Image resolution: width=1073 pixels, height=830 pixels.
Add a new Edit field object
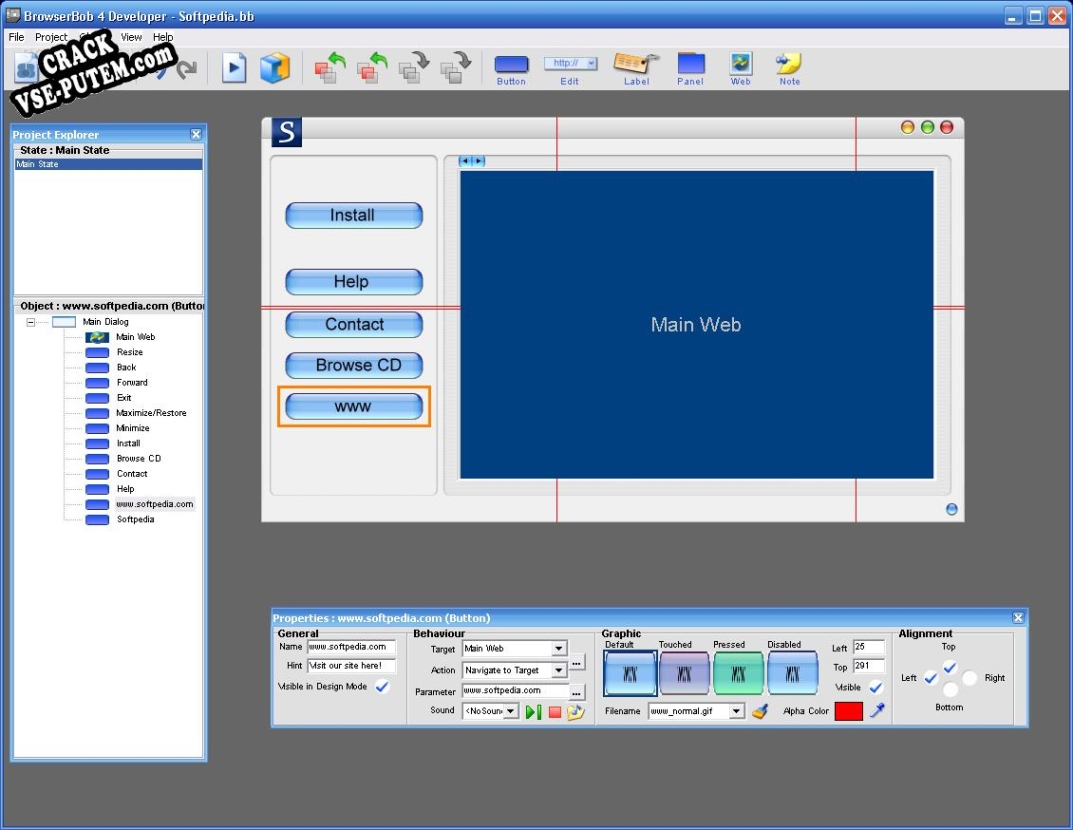pyautogui.click(x=570, y=70)
